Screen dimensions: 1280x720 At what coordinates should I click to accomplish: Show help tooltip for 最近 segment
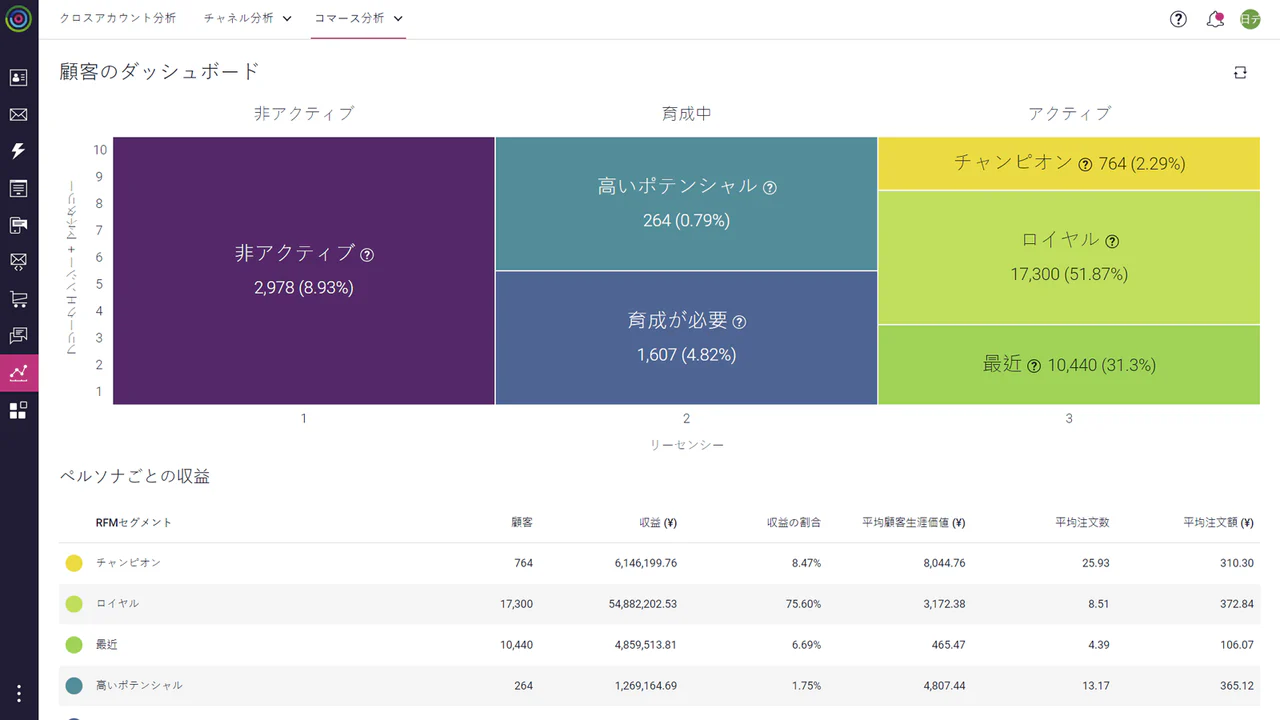tap(1034, 366)
